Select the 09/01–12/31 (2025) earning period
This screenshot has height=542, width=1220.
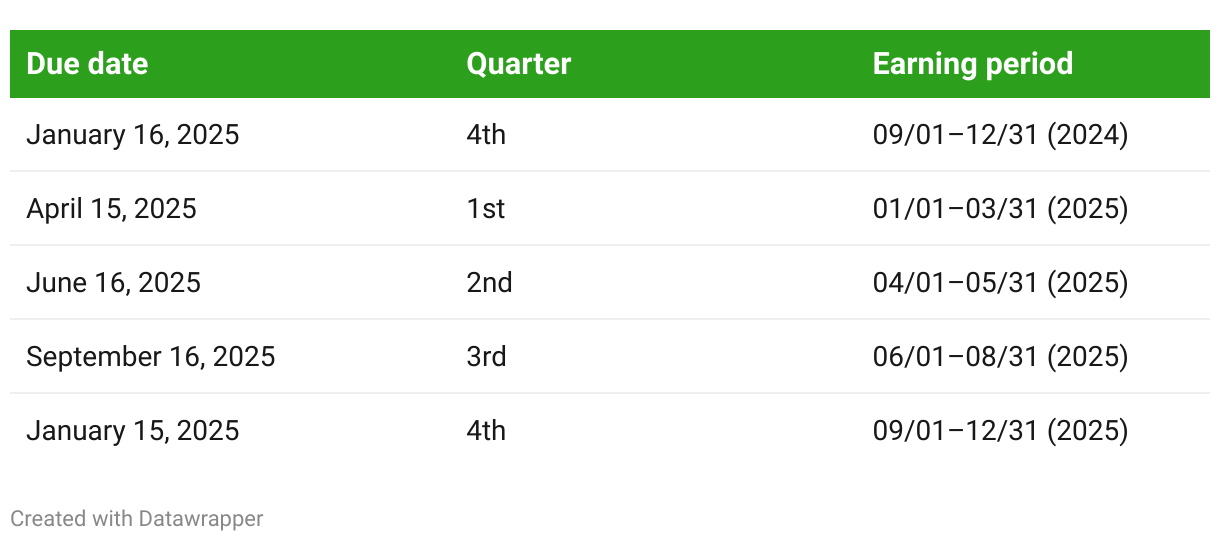[x=1000, y=431]
